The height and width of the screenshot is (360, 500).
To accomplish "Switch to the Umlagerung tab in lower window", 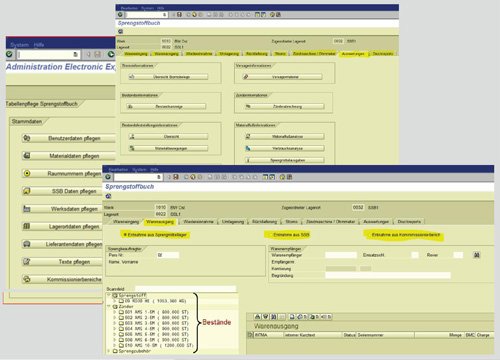I will point(233,222).
